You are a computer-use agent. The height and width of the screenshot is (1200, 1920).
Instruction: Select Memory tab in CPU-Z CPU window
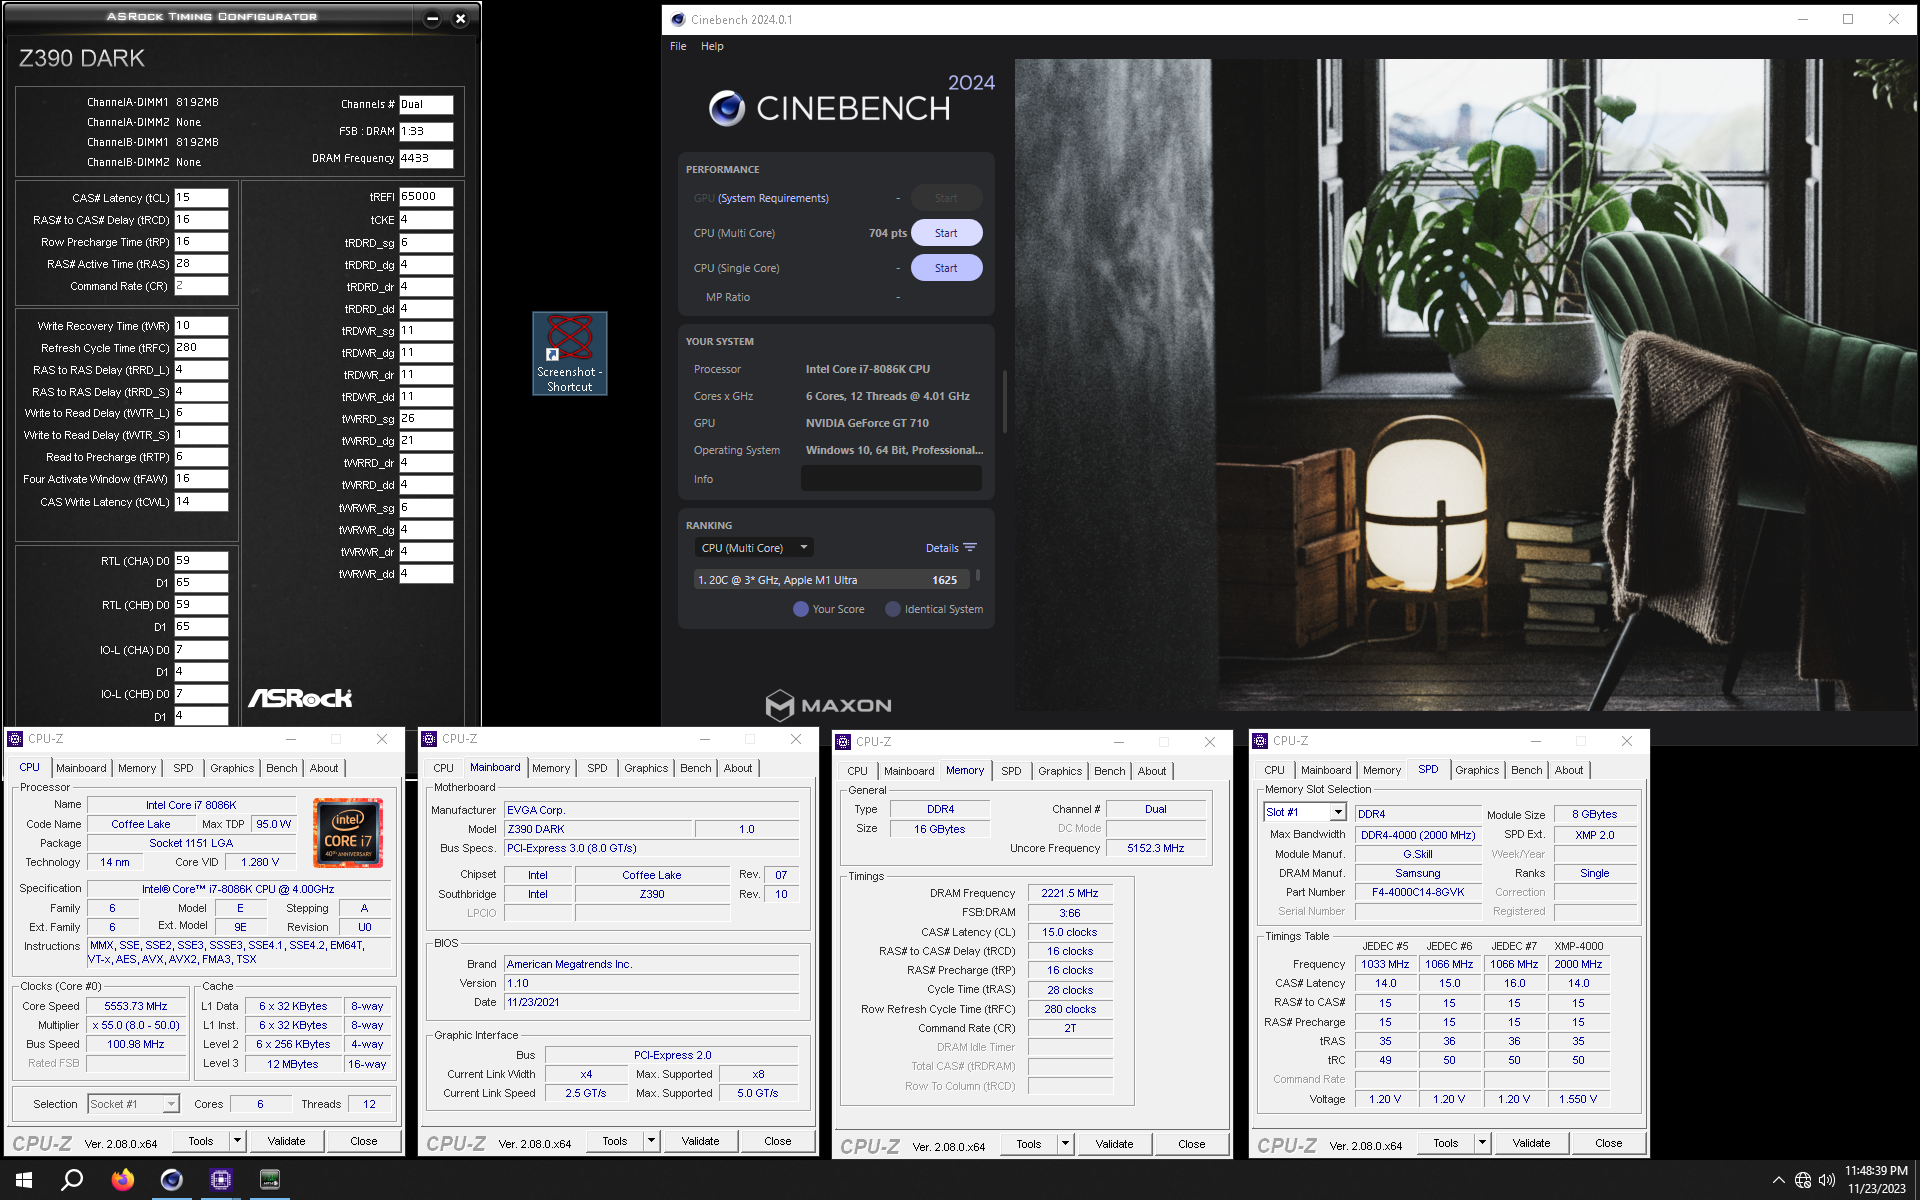click(137, 768)
